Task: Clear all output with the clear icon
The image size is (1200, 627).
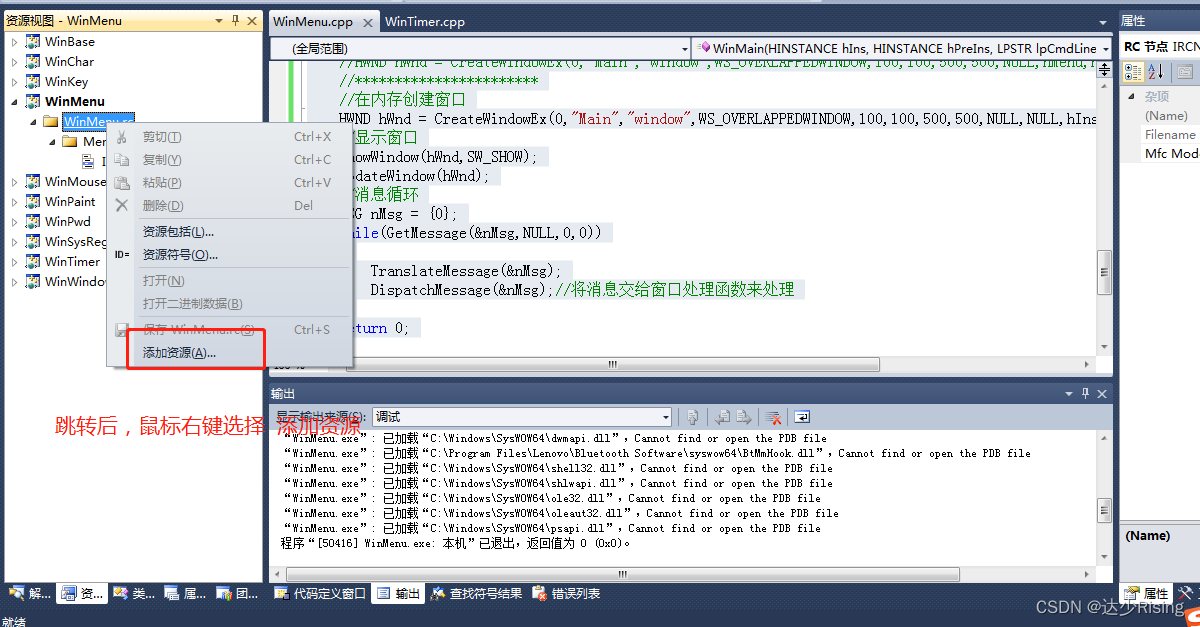Action: (773, 417)
